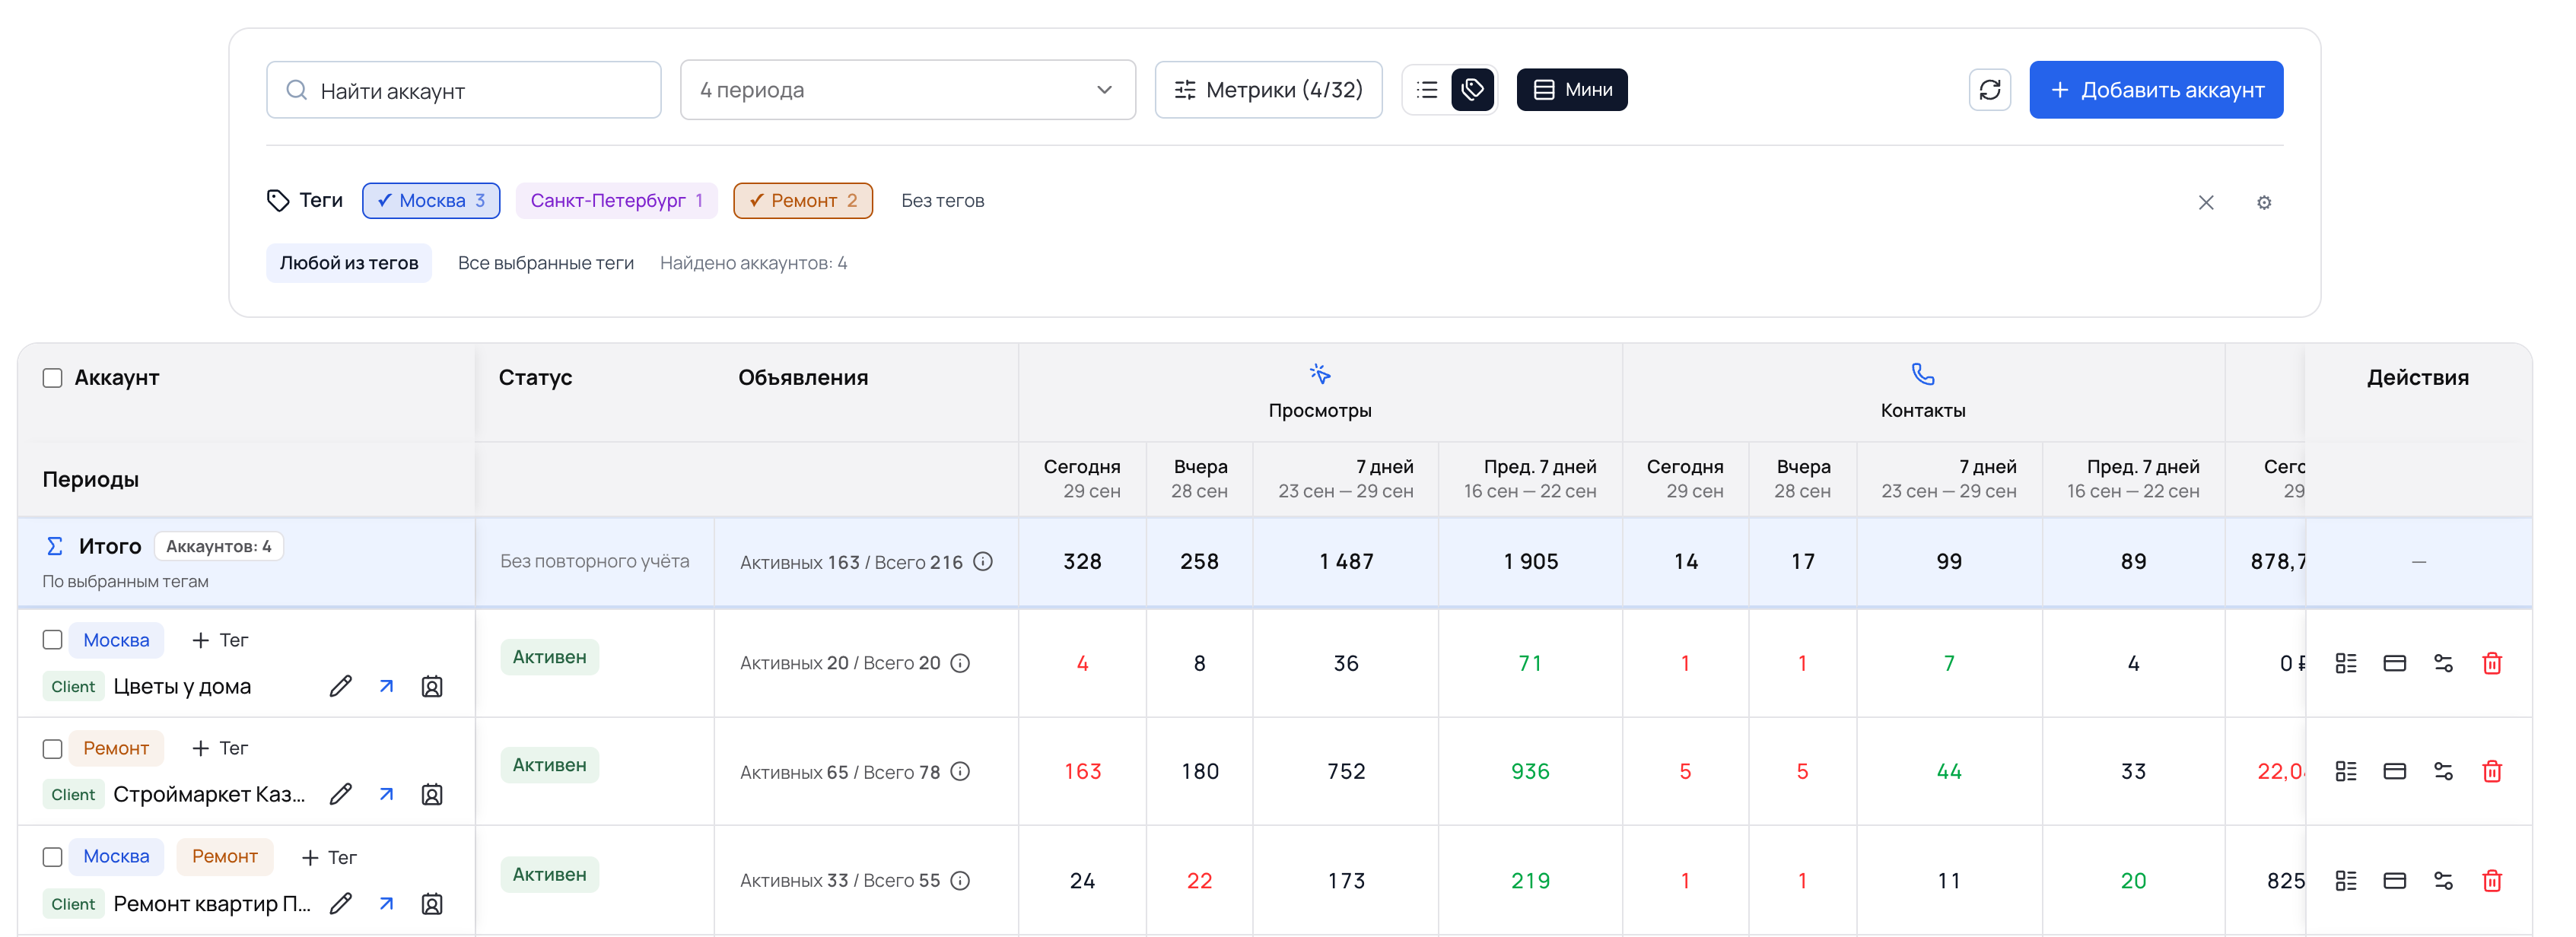Viewport: 2576px width, 937px height.
Task: Click the Найти аккаунт search field
Action: pyautogui.click(x=463, y=90)
